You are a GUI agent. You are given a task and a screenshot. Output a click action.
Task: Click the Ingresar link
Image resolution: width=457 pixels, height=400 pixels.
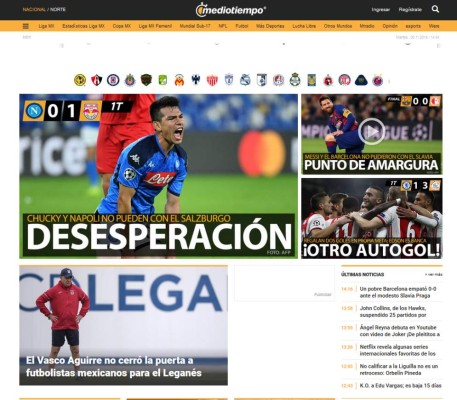coord(381,10)
